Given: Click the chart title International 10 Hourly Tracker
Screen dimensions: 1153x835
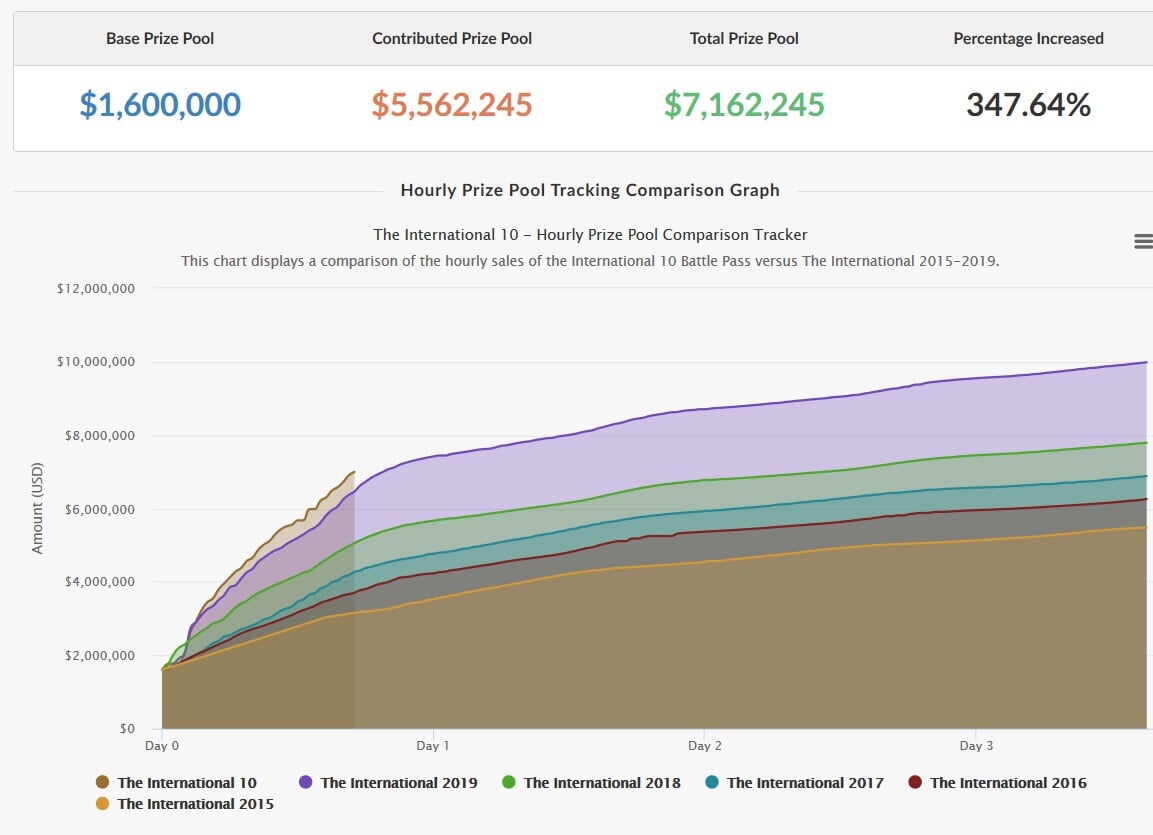Looking at the screenshot, I should point(590,234).
